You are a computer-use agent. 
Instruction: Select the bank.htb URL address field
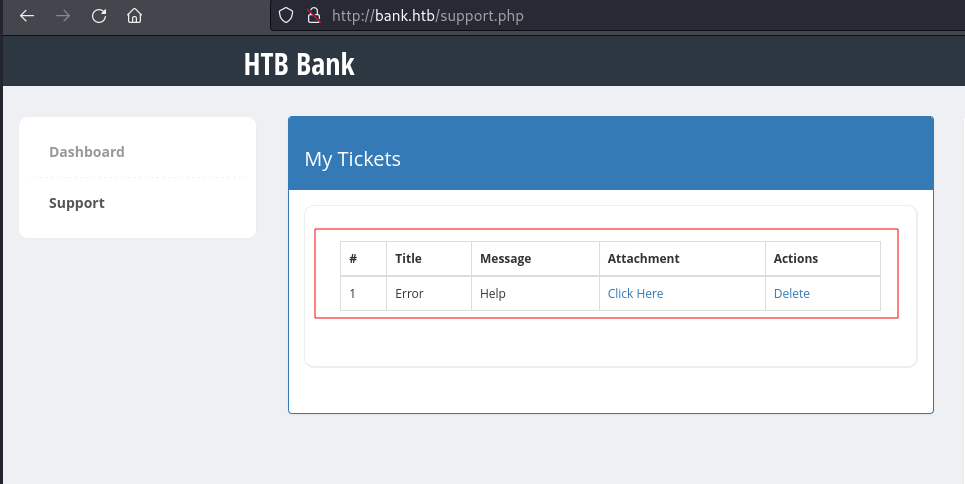[x=617, y=15]
